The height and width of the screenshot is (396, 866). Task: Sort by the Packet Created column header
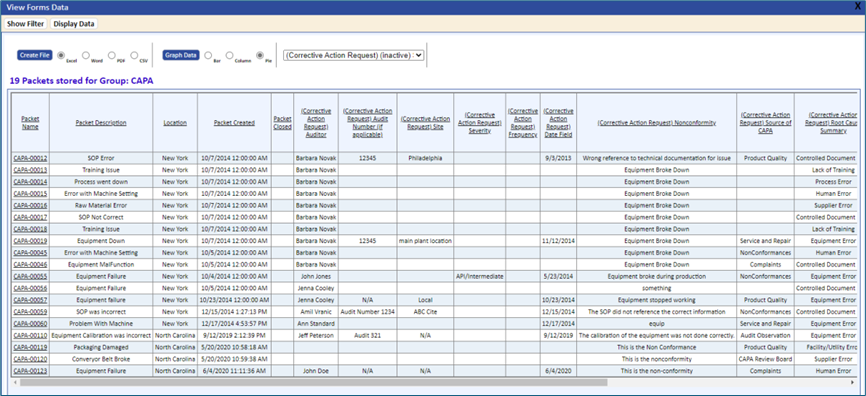234,123
